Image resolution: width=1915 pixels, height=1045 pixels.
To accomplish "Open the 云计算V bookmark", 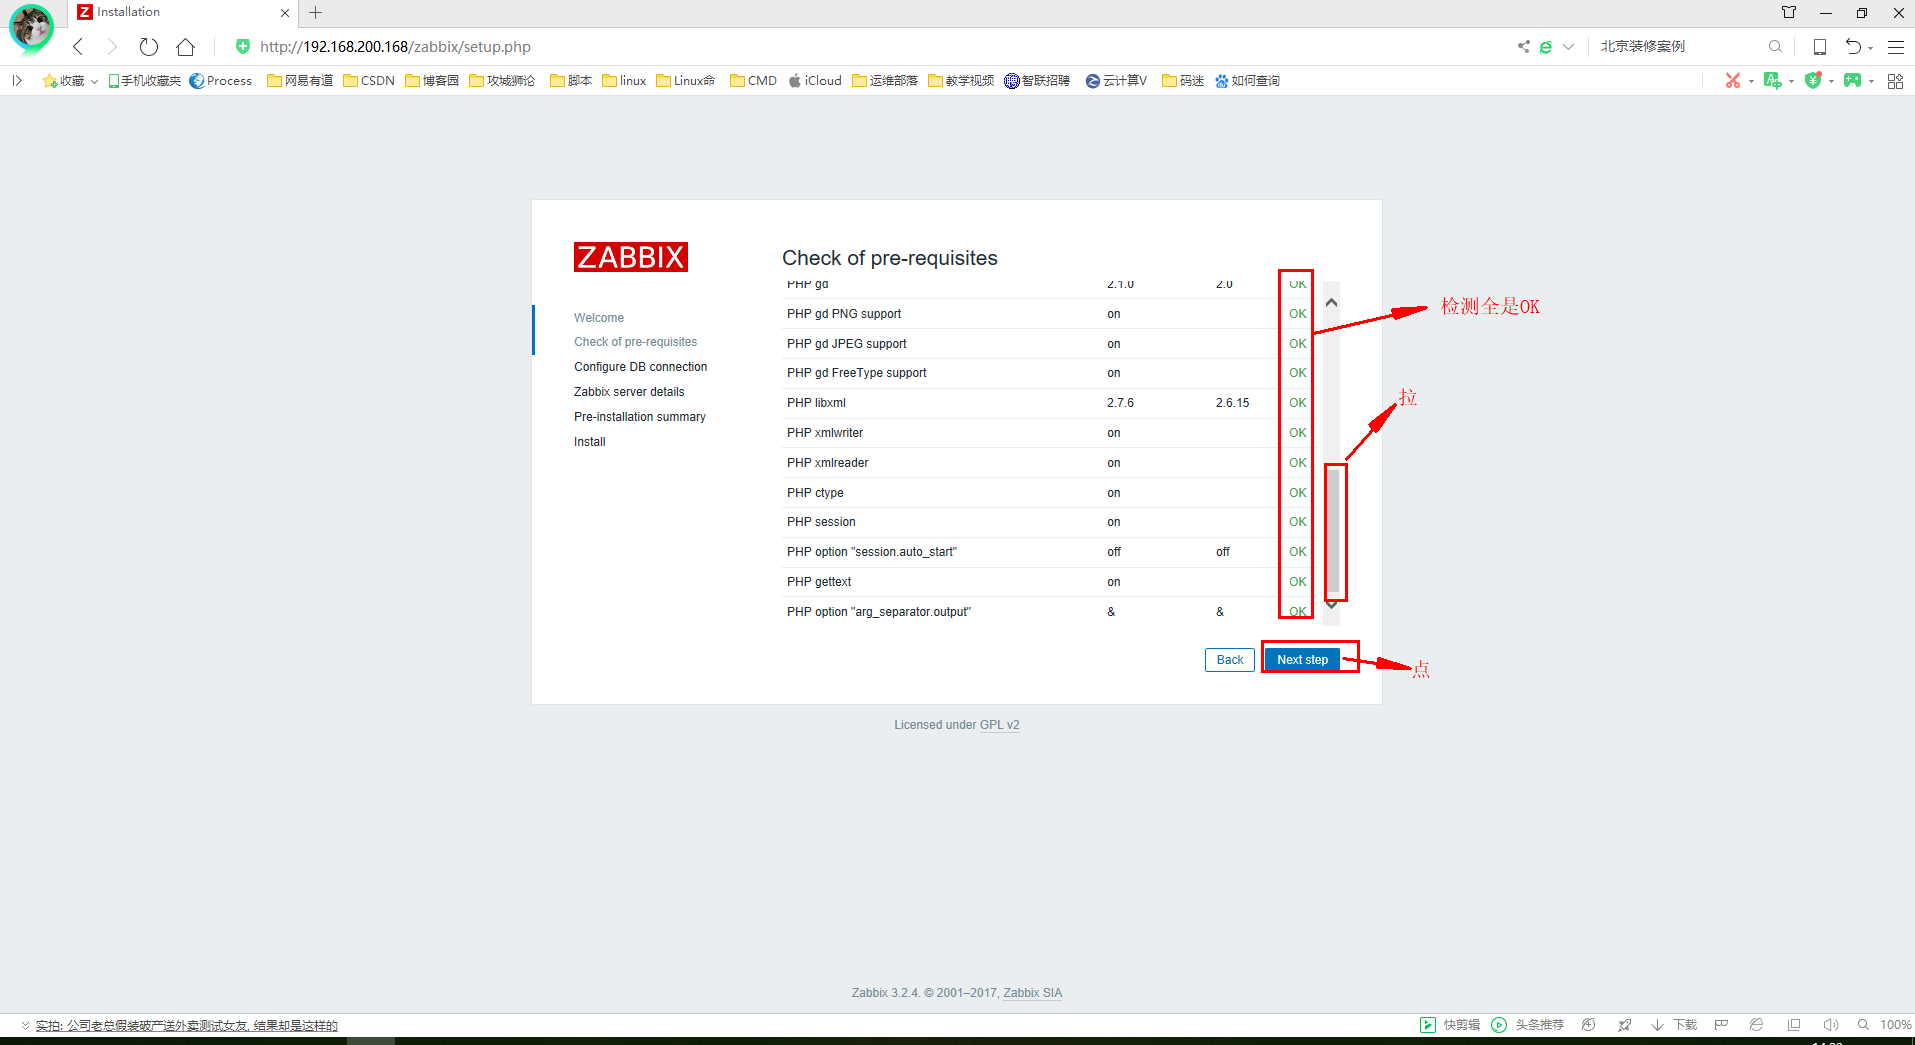I will click(x=1116, y=81).
